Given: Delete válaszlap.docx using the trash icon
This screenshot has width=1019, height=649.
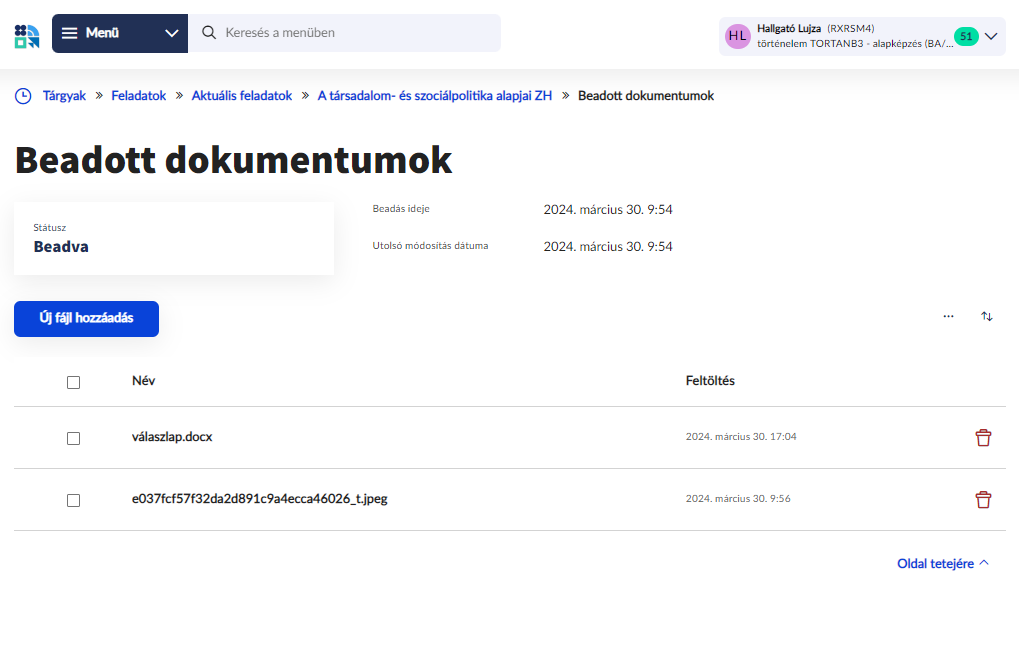Looking at the screenshot, I should tap(983, 437).
